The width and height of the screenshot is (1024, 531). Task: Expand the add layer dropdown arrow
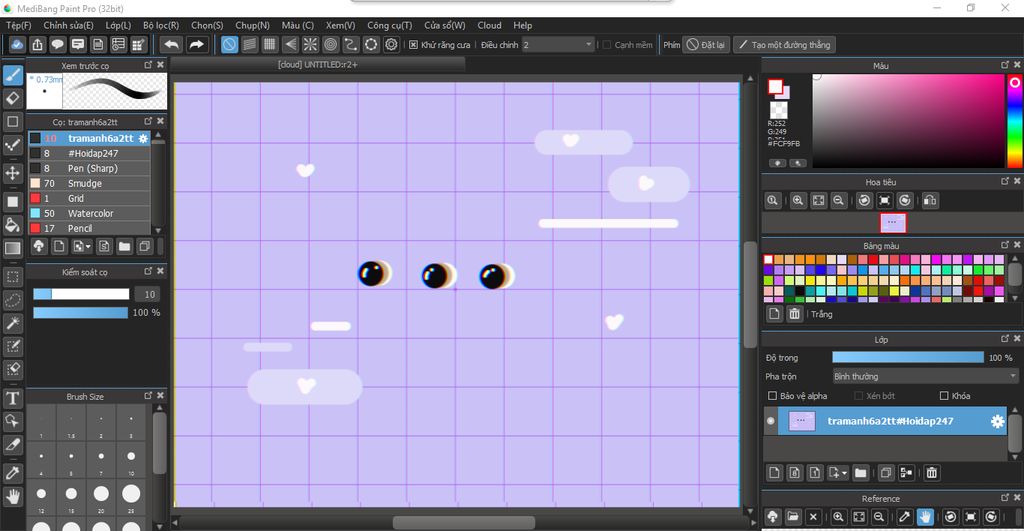pos(845,472)
